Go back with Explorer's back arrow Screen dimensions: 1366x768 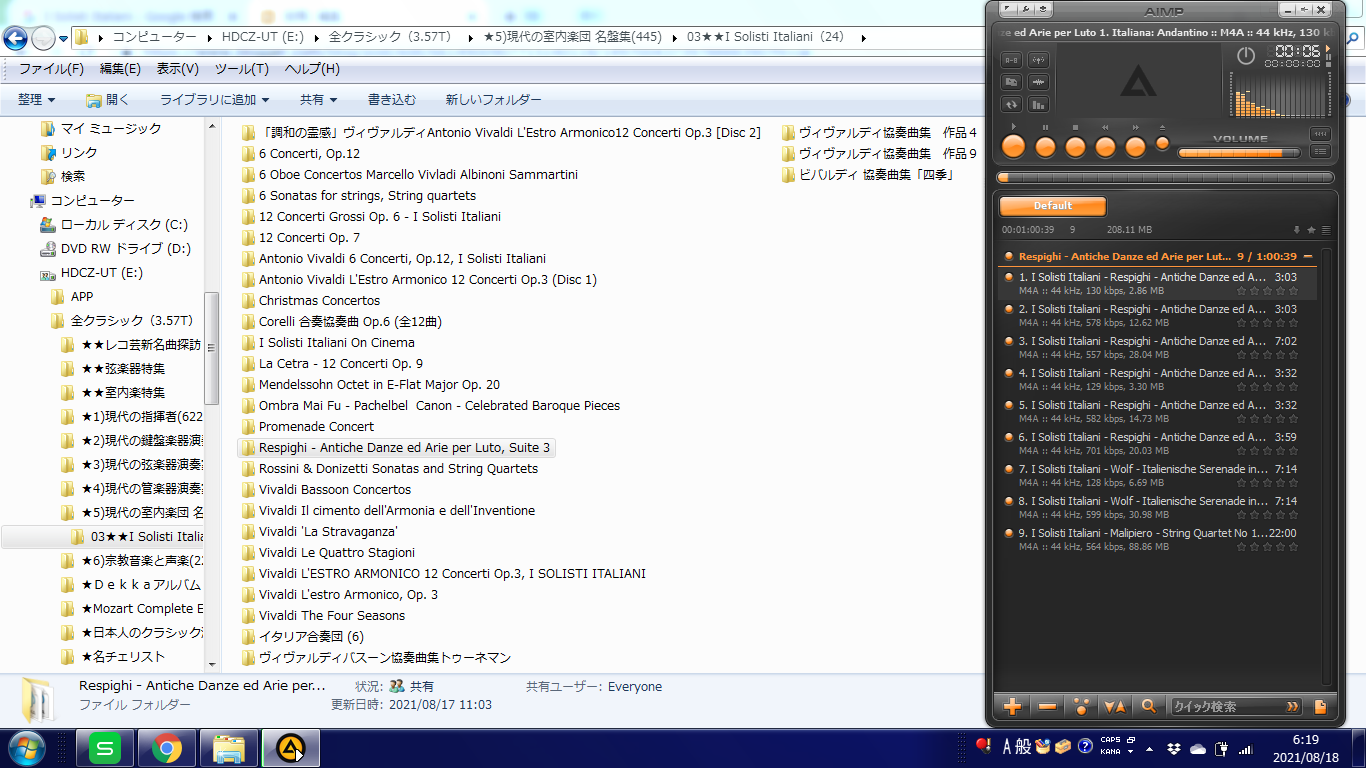point(15,38)
